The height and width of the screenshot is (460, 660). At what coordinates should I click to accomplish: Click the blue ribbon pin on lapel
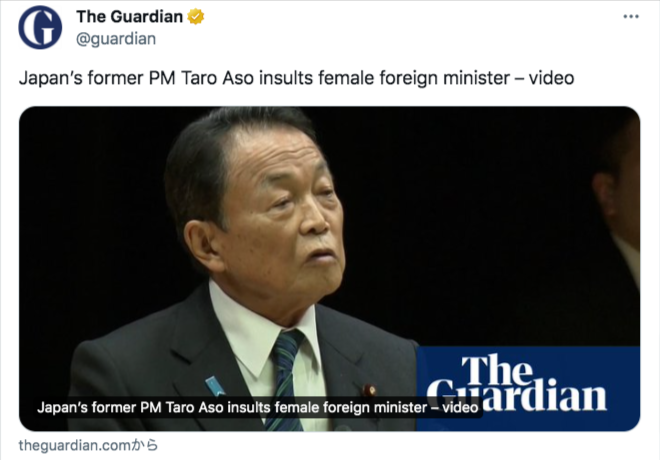click(x=215, y=386)
